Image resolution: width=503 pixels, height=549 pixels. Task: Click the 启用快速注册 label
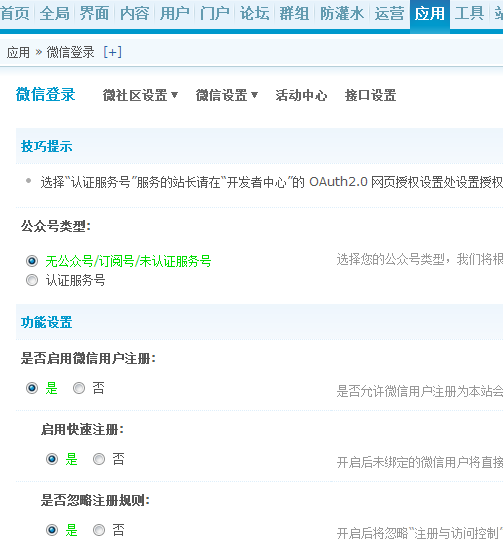(82, 430)
